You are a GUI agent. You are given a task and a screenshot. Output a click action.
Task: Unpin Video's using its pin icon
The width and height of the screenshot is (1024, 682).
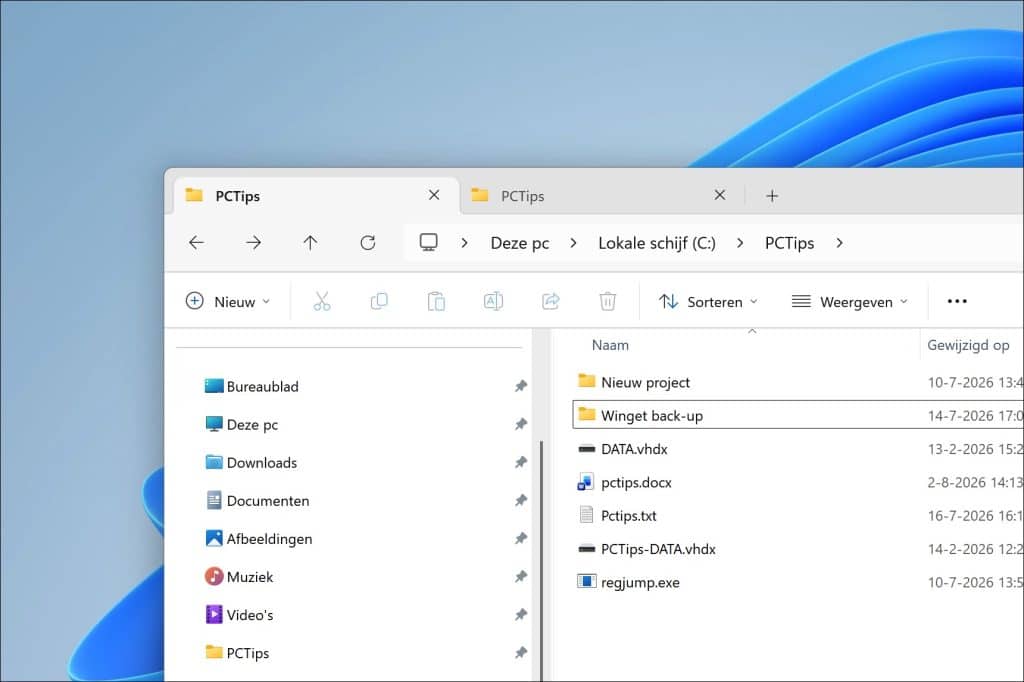pos(520,614)
